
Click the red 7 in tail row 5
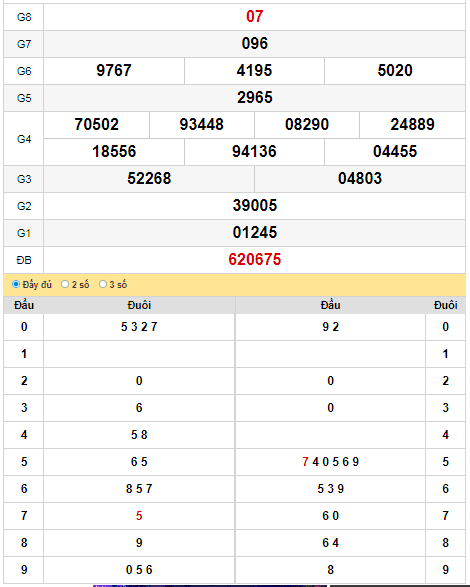click(x=305, y=462)
